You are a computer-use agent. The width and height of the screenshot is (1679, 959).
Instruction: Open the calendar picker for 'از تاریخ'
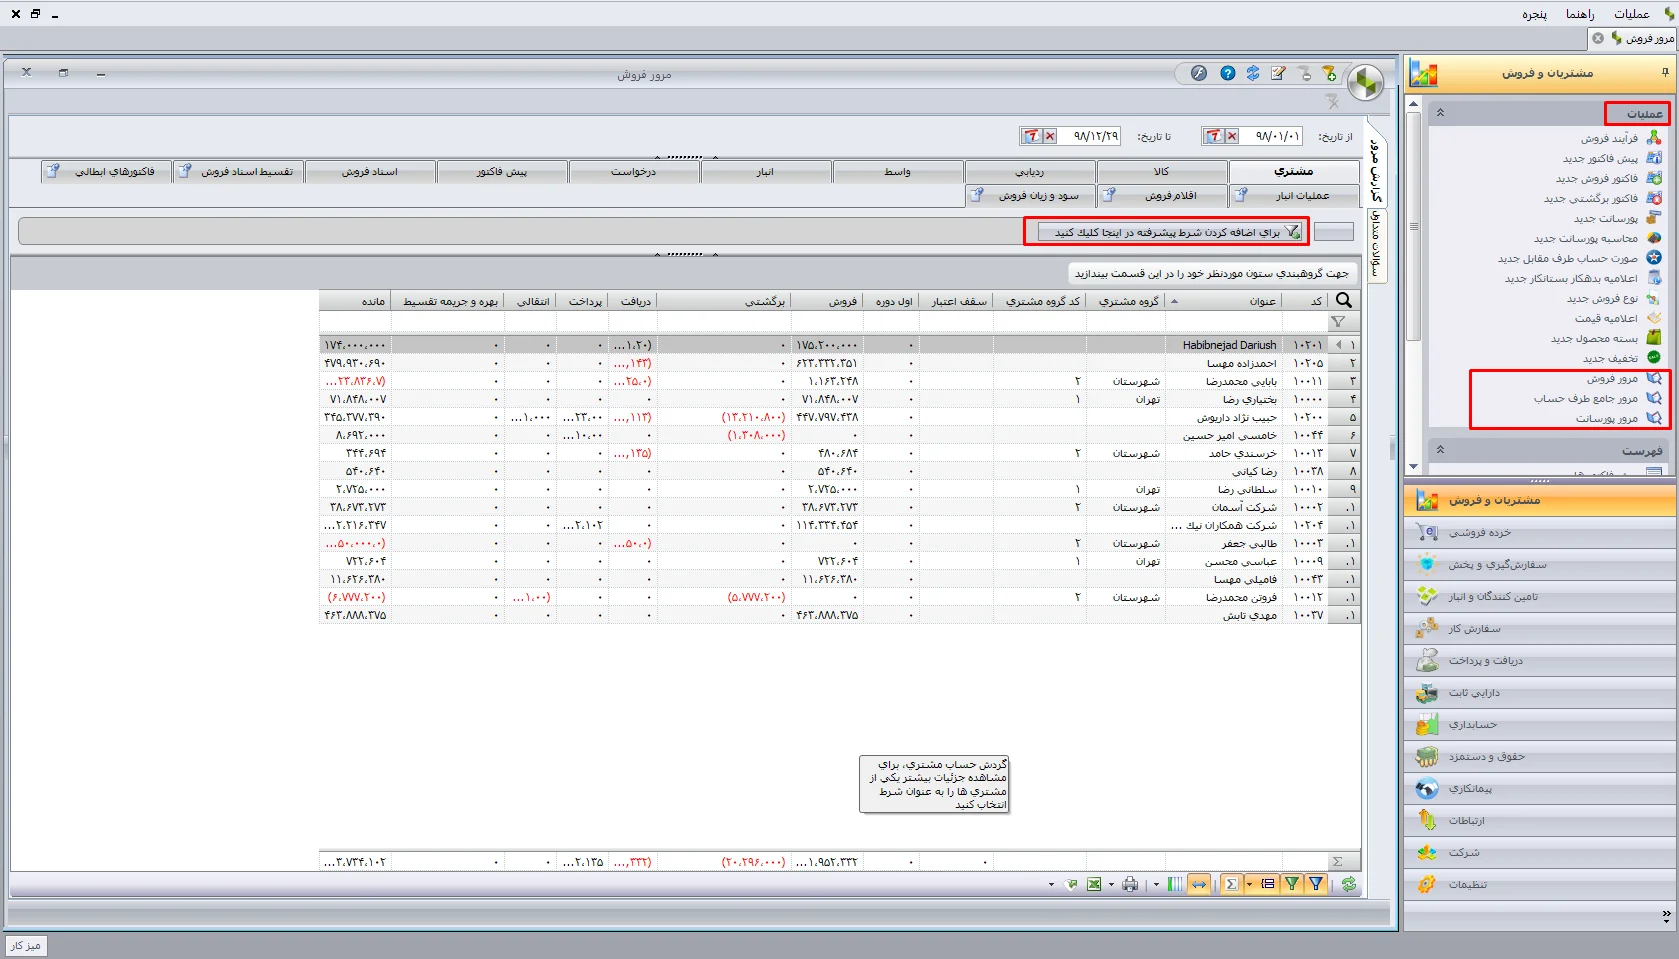pyautogui.click(x=1214, y=136)
